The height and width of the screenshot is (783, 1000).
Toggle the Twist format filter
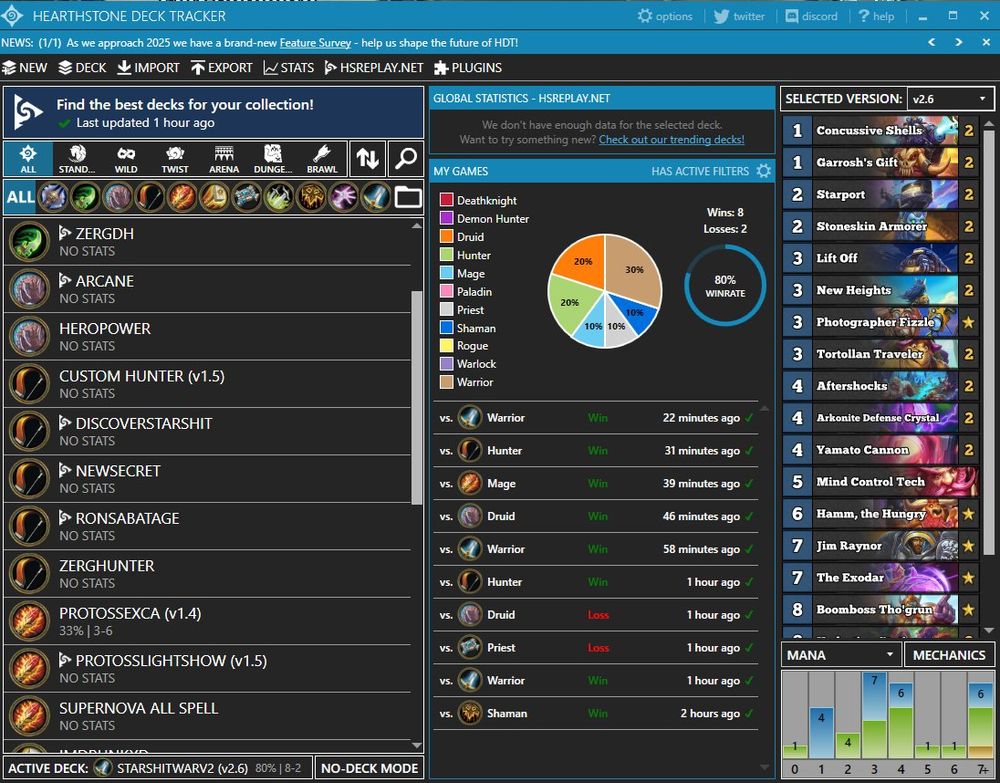tap(175, 159)
